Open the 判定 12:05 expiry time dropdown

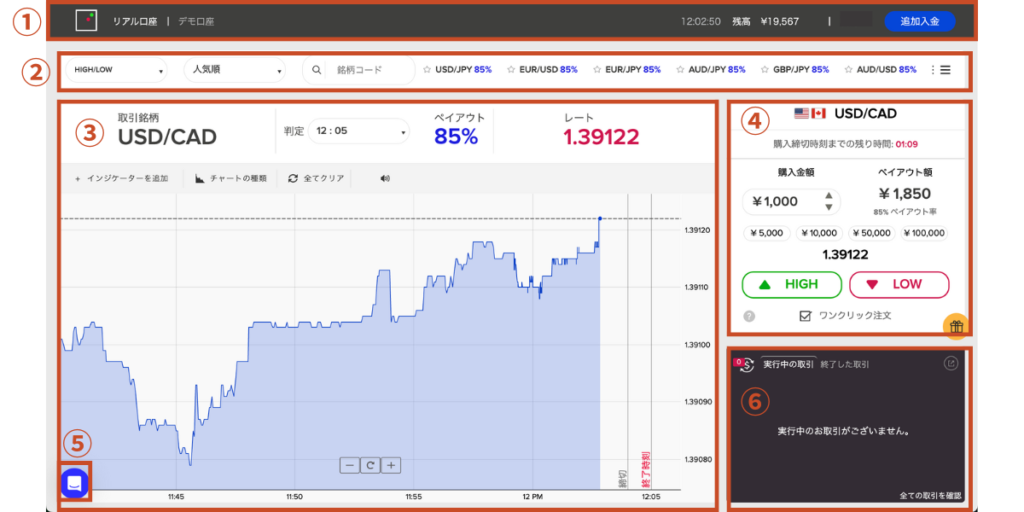coord(359,132)
